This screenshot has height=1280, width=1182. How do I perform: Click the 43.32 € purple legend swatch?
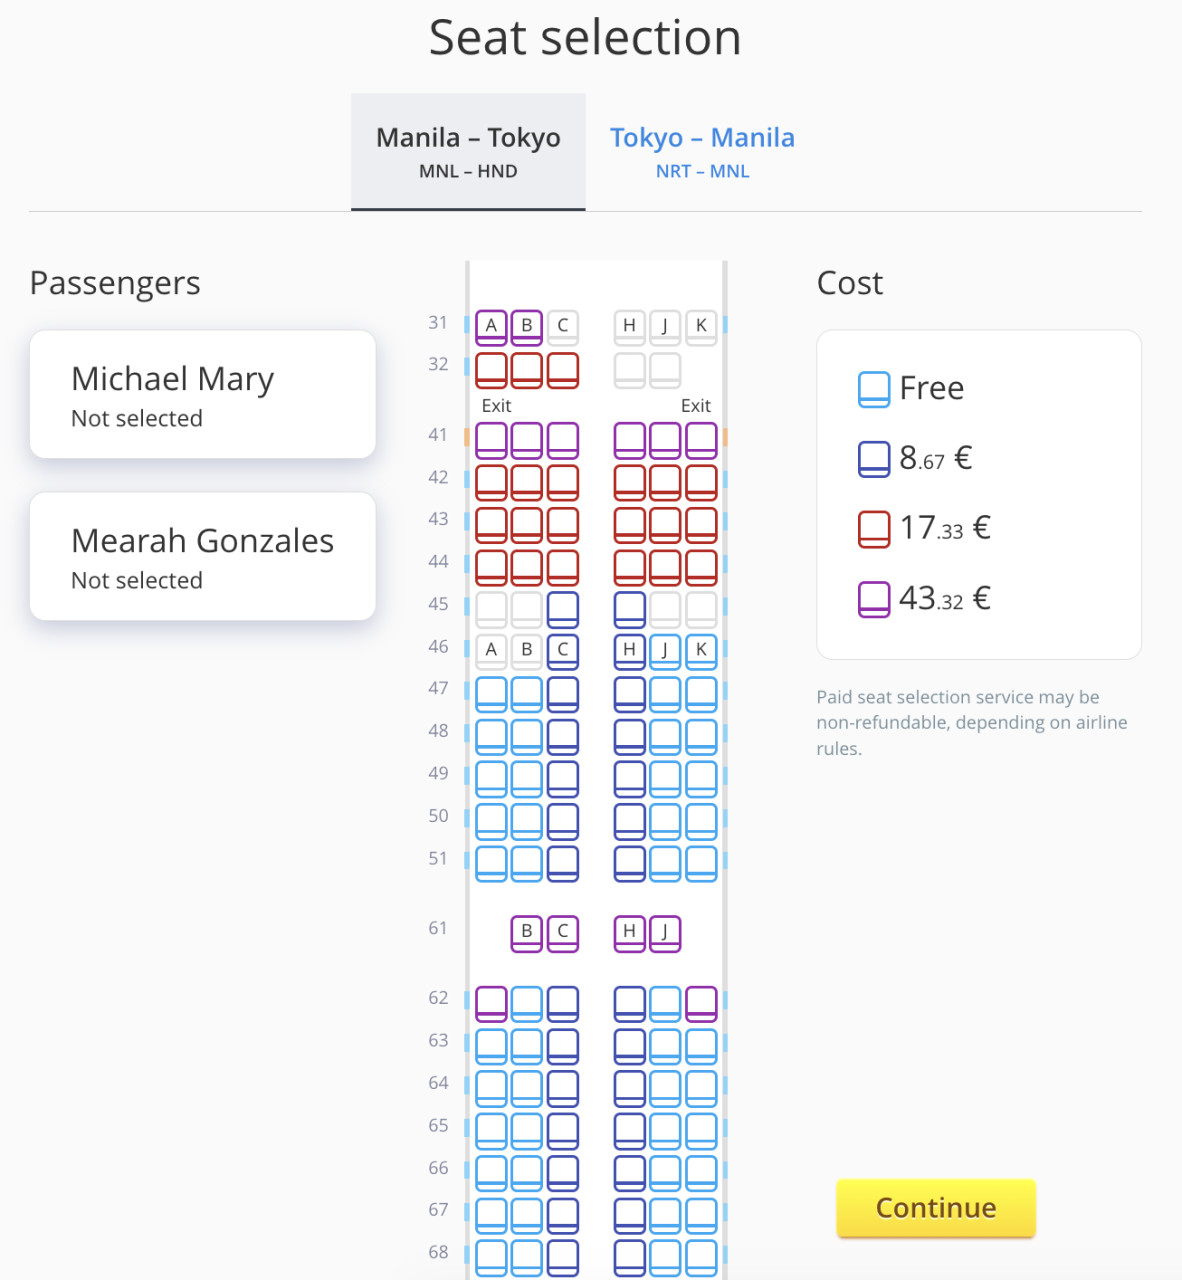(x=874, y=599)
